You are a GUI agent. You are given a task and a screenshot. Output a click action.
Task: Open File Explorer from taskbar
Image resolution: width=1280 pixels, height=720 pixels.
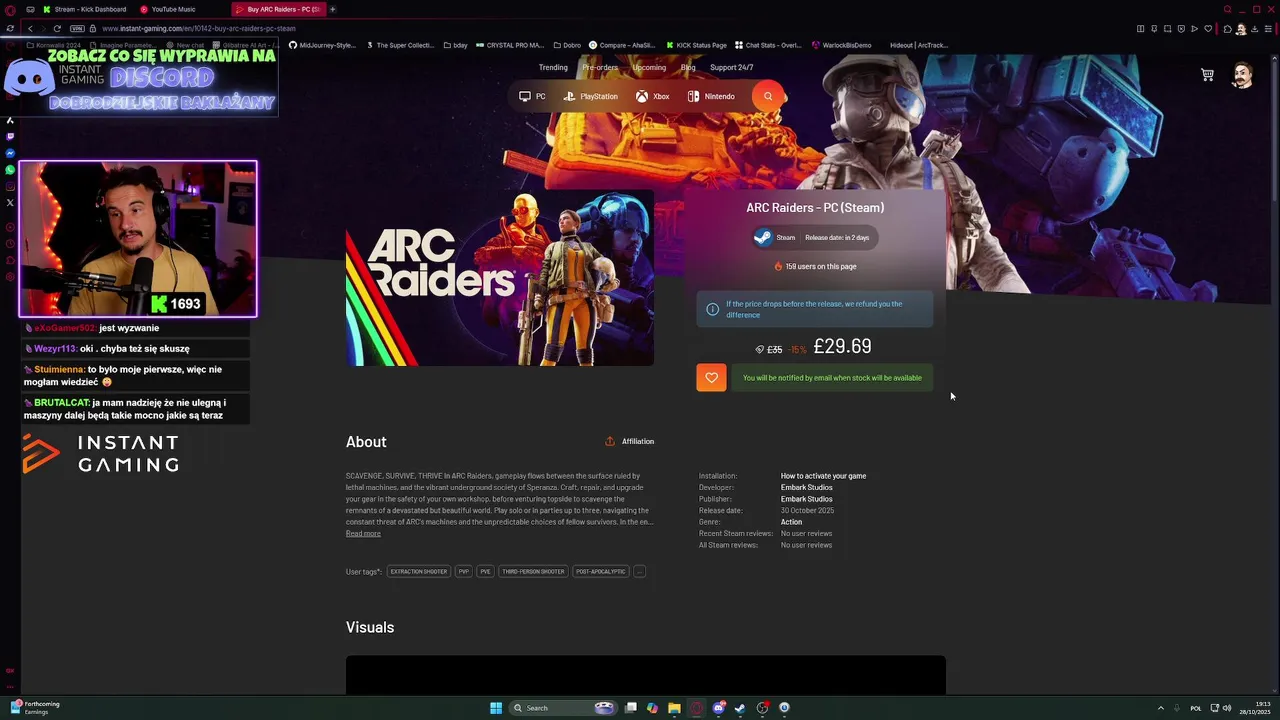674,708
